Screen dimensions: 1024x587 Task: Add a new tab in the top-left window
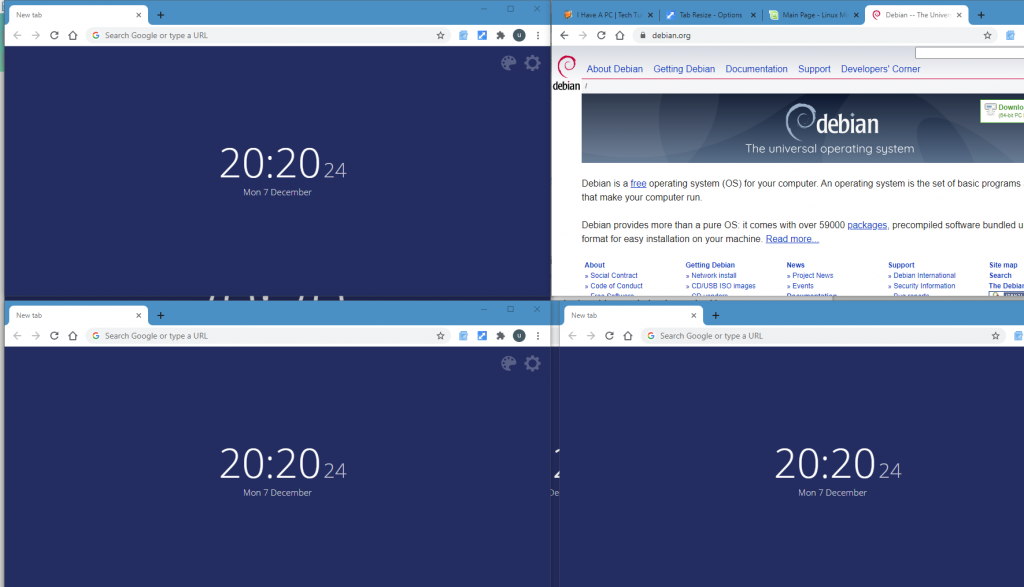(x=161, y=15)
